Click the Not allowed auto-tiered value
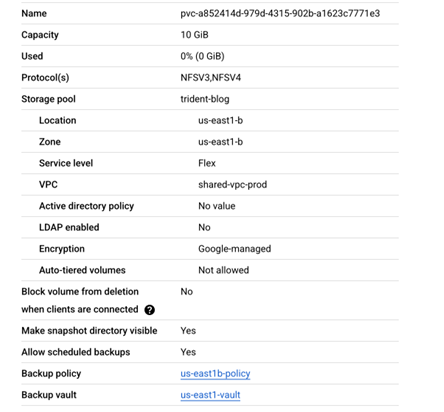 click(x=224, y=270)
